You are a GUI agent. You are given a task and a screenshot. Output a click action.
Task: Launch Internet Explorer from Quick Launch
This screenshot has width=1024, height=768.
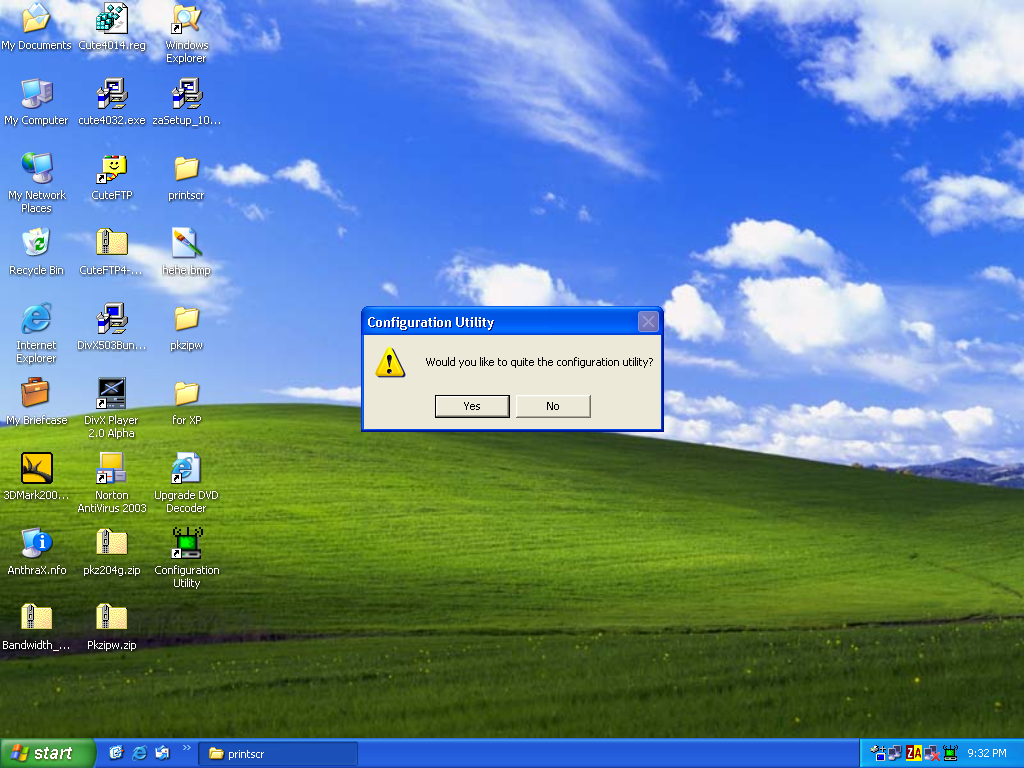point(140,753)
